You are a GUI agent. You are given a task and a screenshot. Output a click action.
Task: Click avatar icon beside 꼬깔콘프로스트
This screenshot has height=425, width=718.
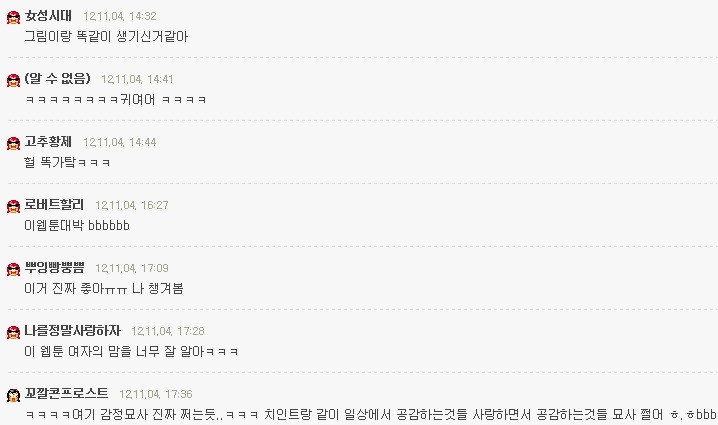click(13, 395)
